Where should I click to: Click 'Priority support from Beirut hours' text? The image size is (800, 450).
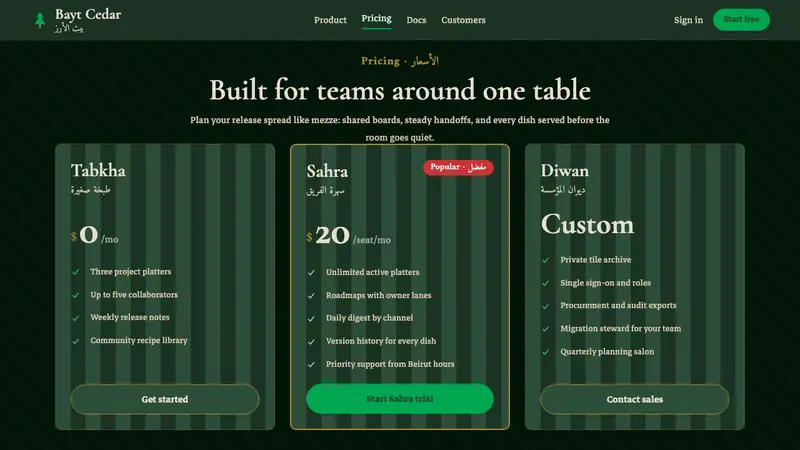point(390,364)
